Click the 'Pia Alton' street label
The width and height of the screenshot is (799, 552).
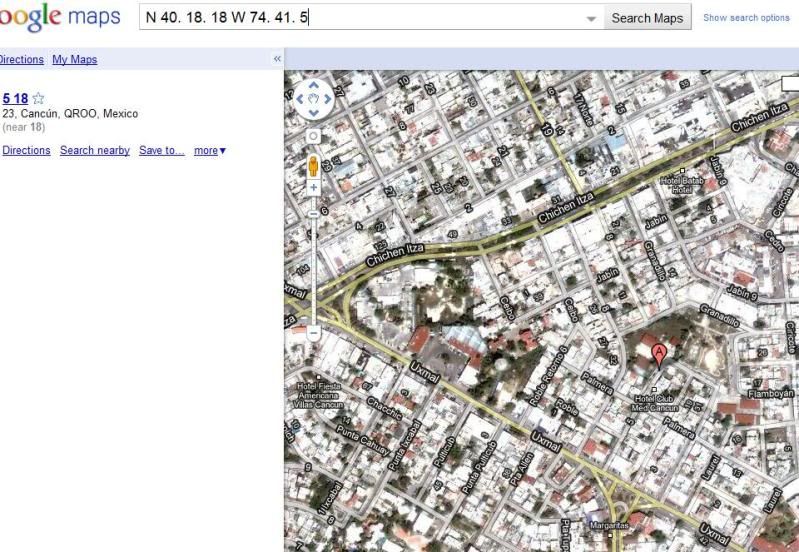pyautogui.click(x=521, y=469)
